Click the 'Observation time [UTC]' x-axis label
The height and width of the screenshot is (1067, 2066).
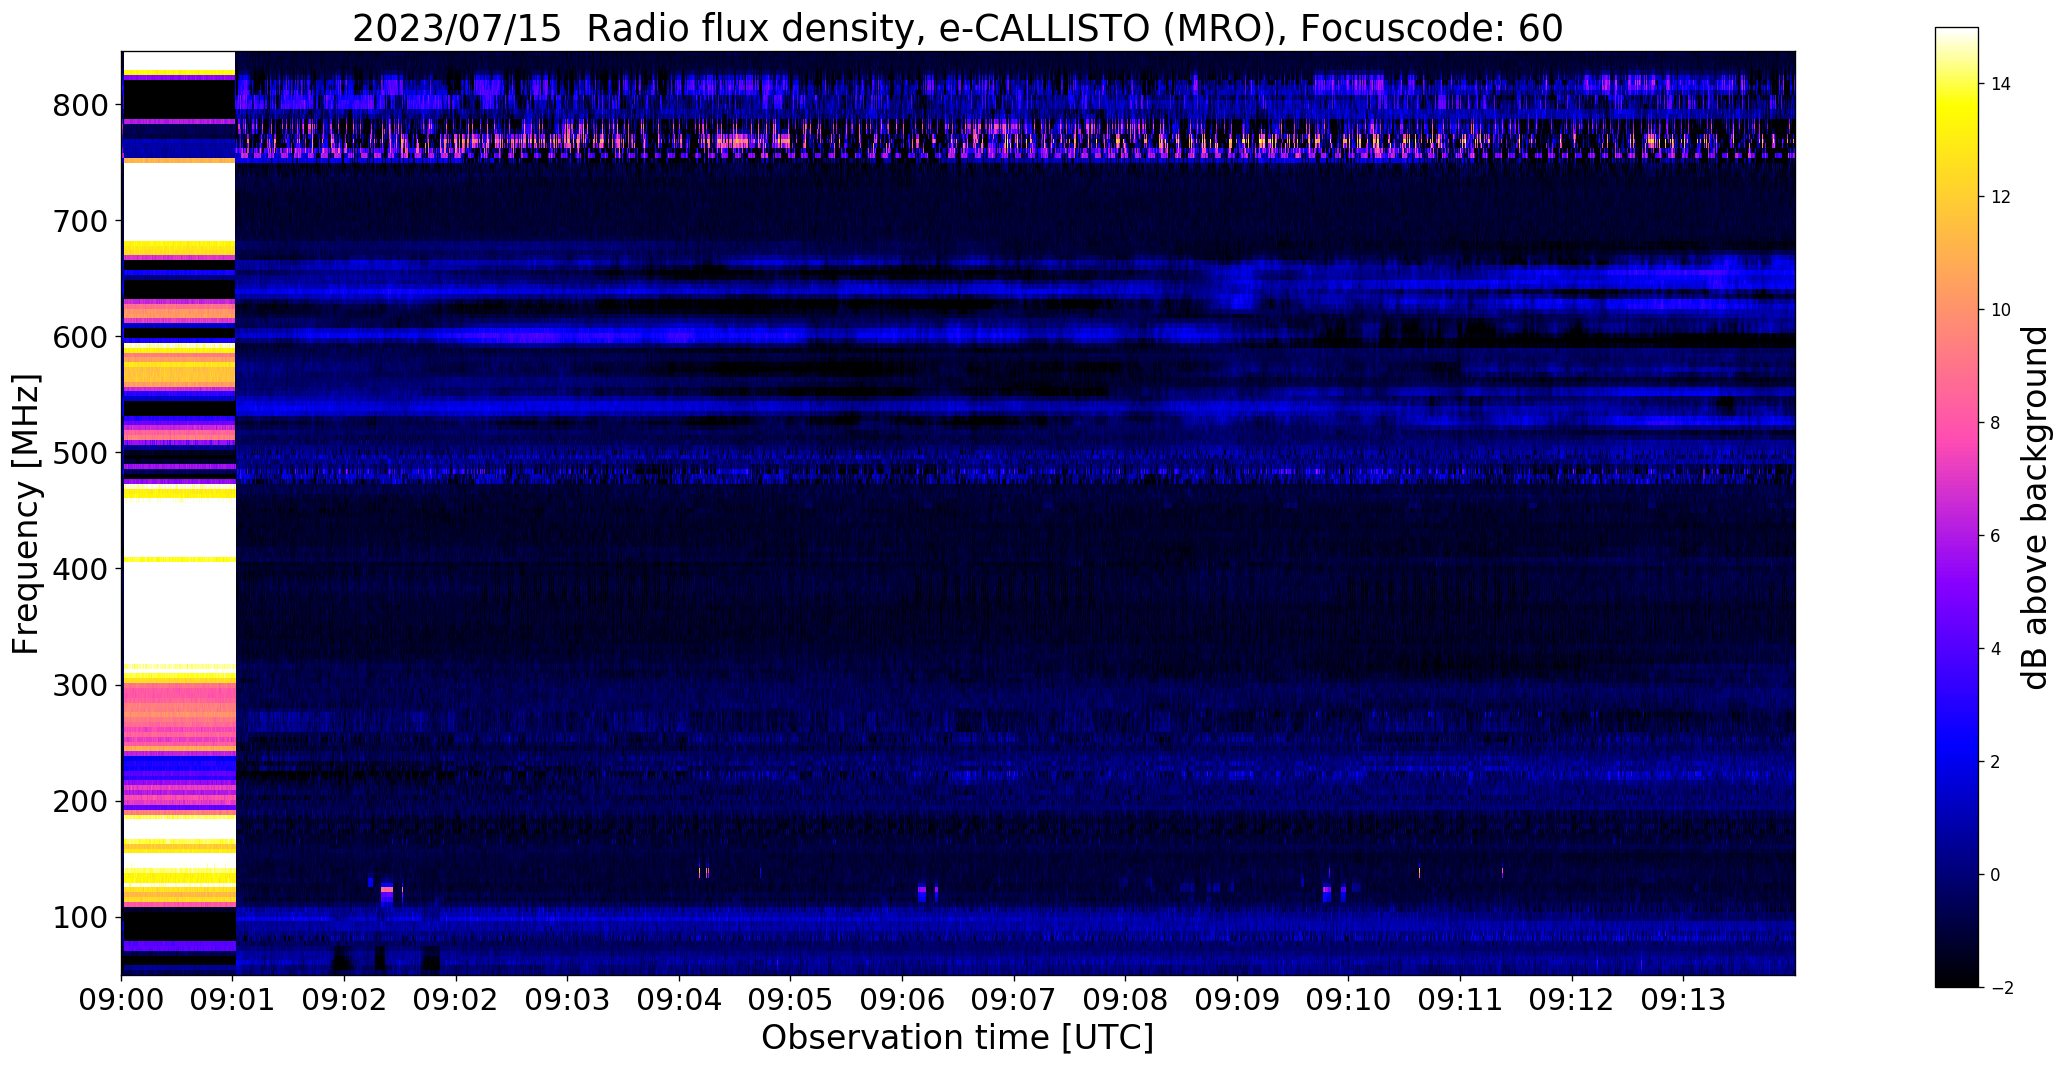point(957,1038)
